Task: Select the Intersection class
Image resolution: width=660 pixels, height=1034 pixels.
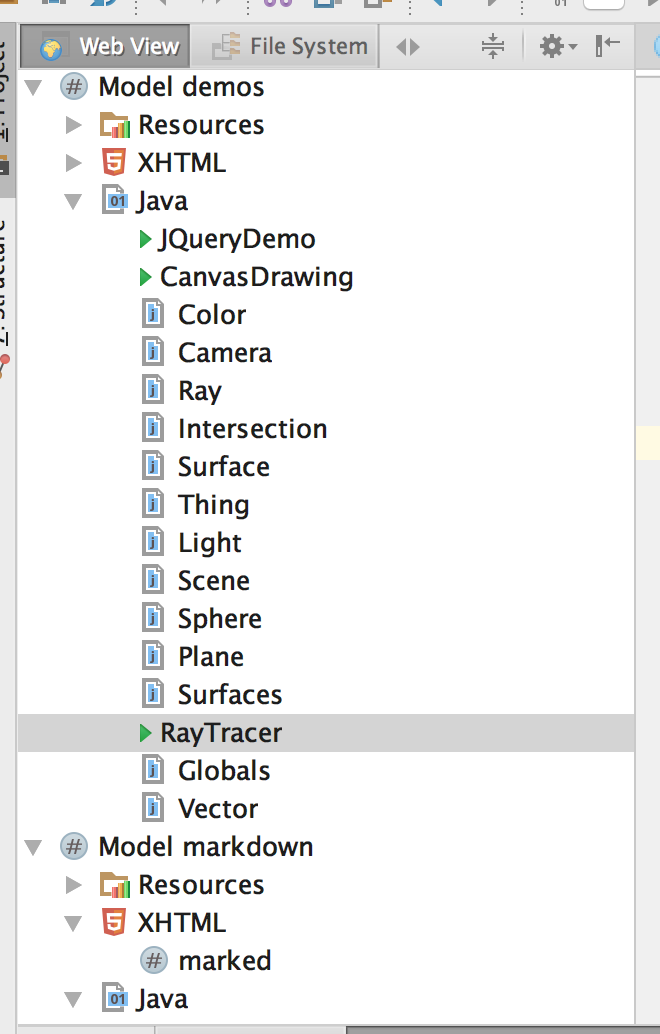Action: coord(252,429)
